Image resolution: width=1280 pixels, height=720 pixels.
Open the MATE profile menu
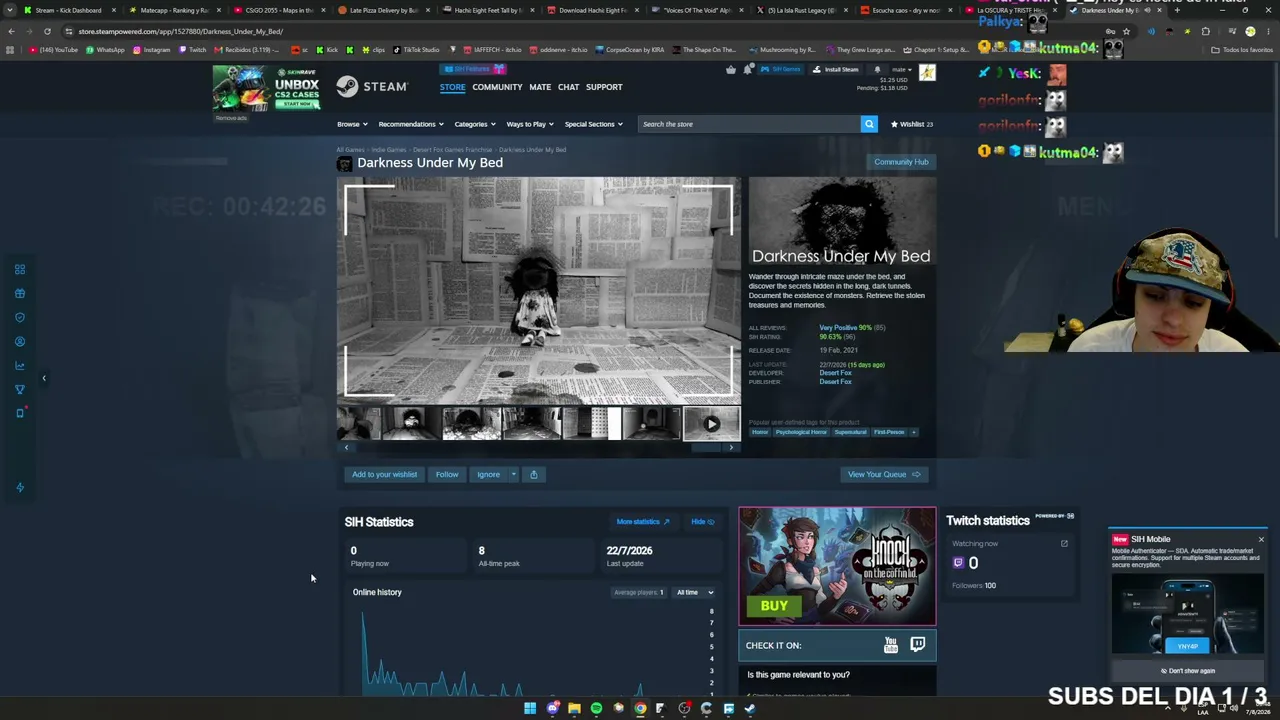click(x=540, y=87)
